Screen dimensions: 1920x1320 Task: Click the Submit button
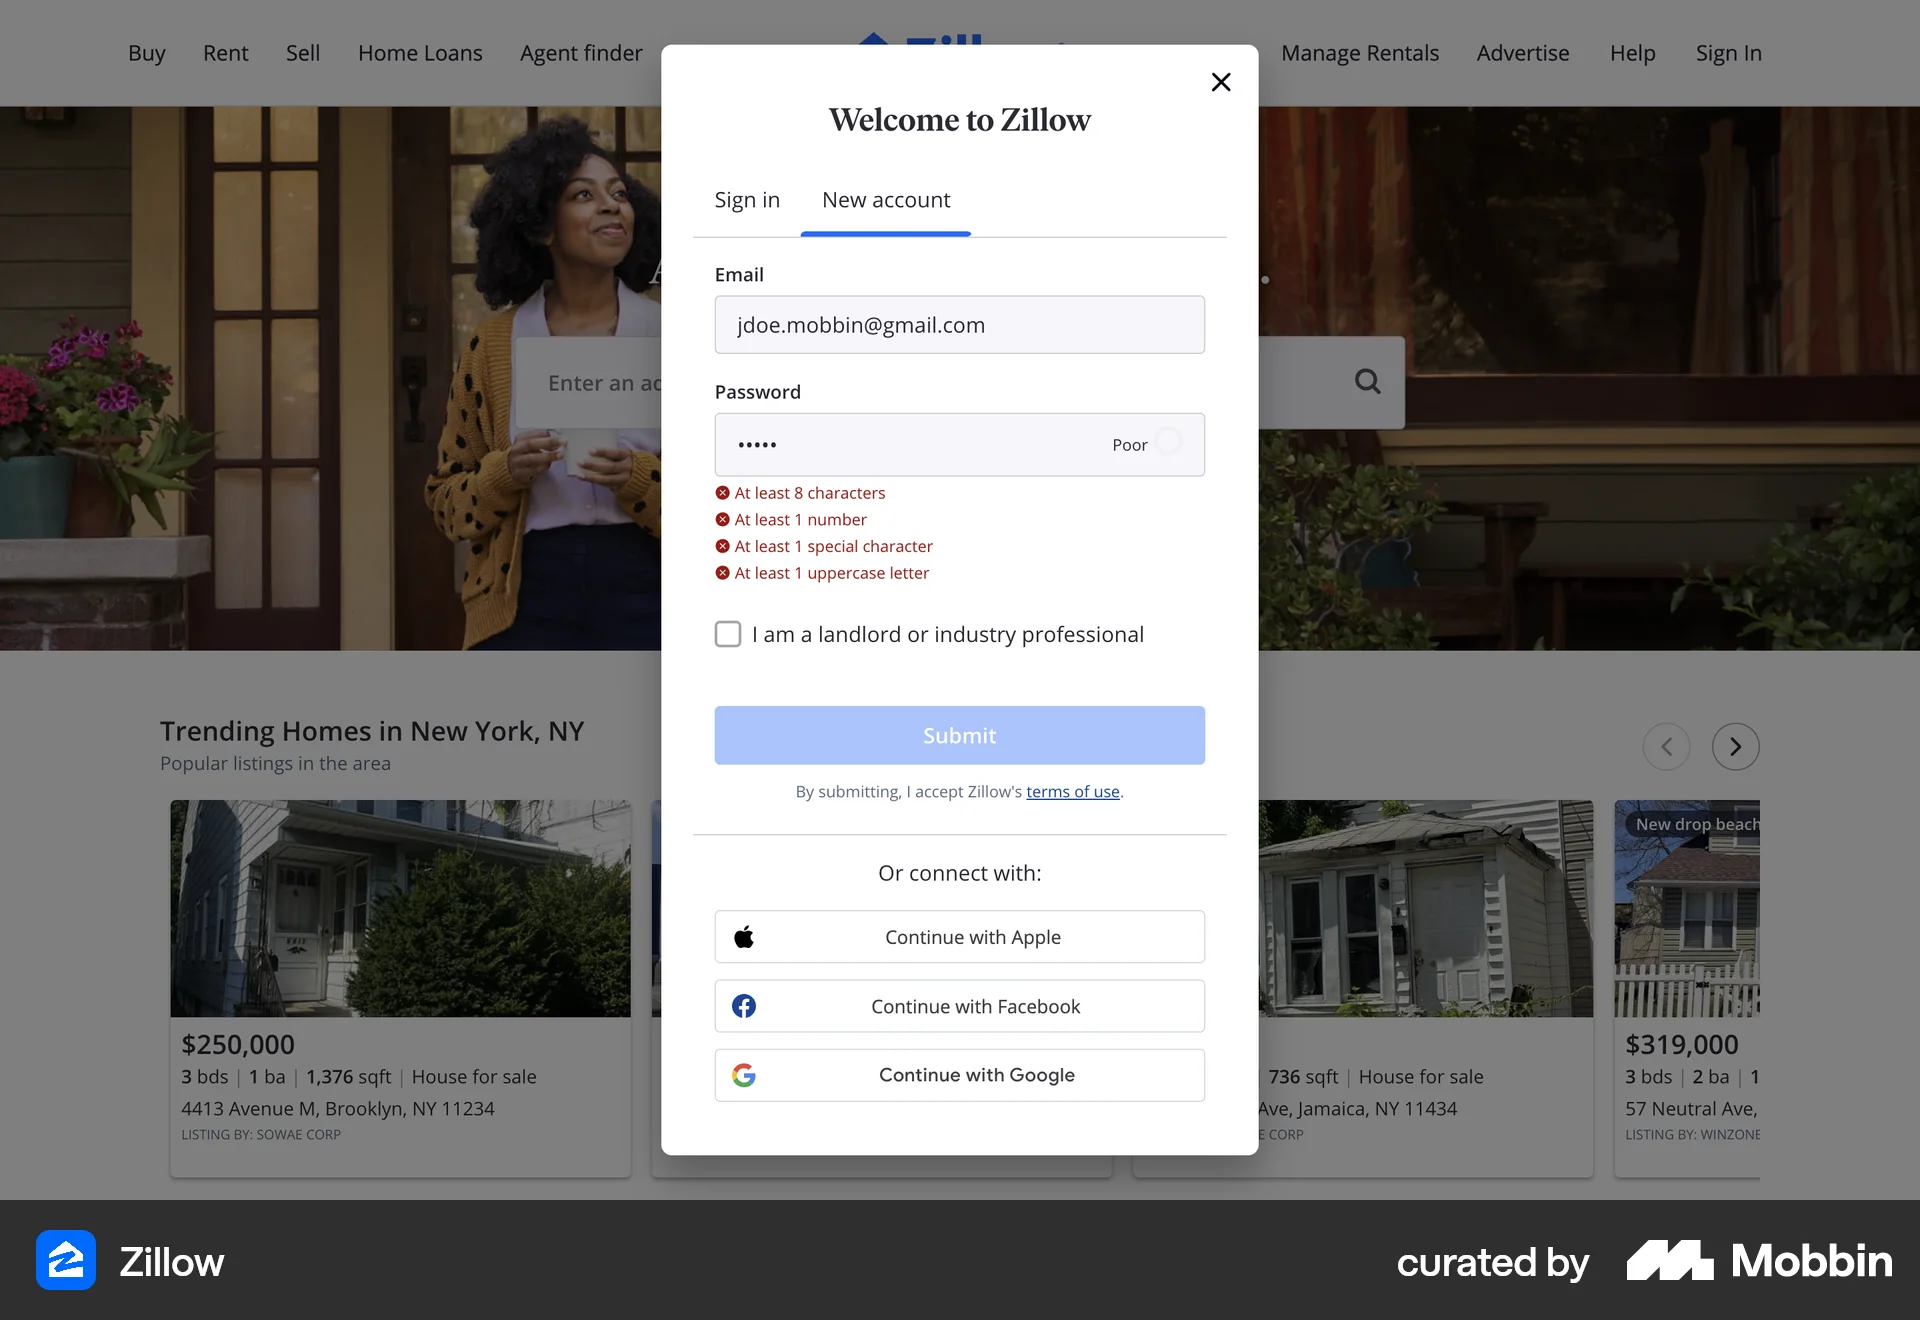(x=959, y=735)
